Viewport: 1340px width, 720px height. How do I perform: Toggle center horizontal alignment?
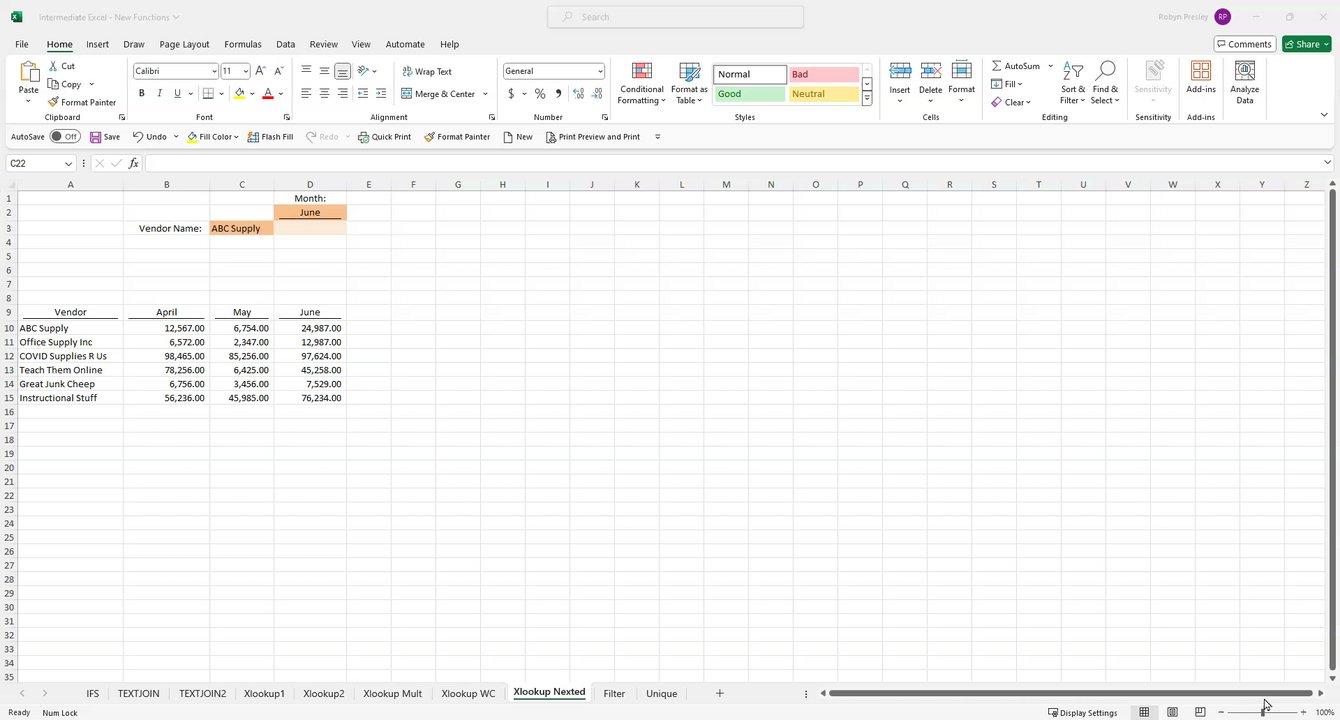point(324,94)
